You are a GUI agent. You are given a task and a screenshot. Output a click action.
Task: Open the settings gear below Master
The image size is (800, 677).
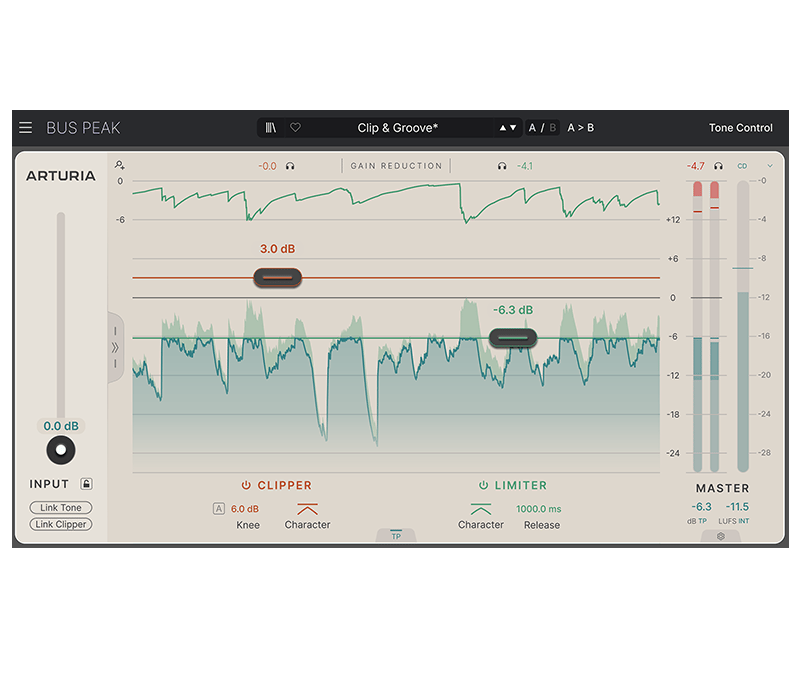coord(721,536)
